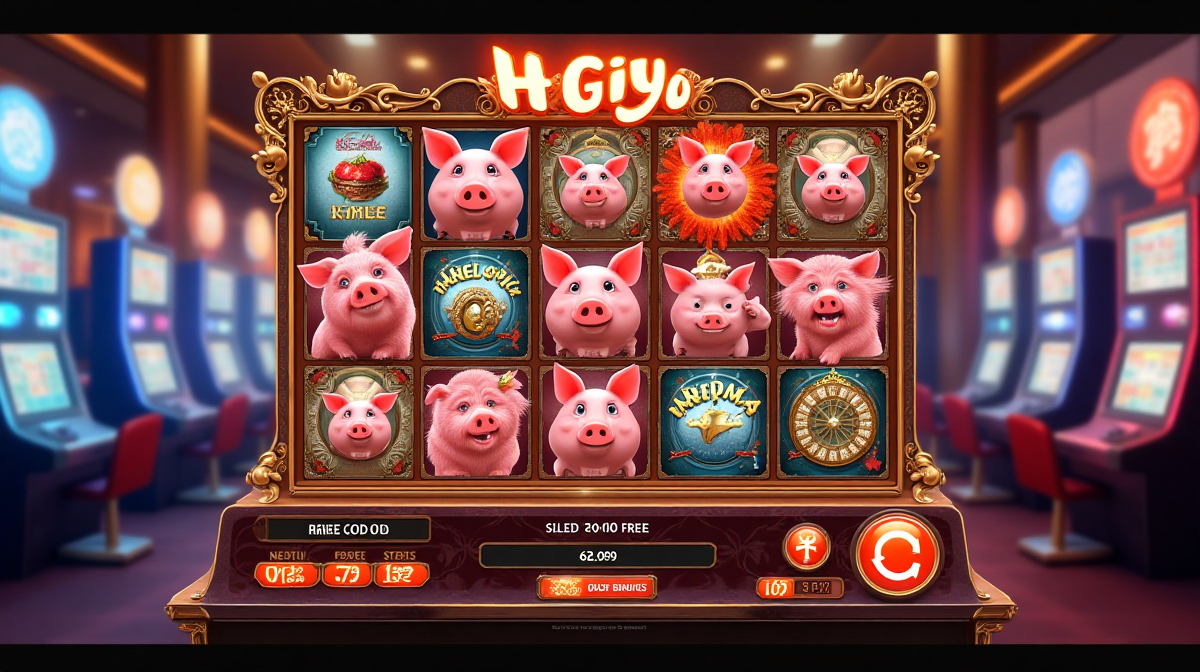The width and height of the screenshot is (1200, 672).
Task: Select the plain pink pig in top row
Action: tap(475, 184)
